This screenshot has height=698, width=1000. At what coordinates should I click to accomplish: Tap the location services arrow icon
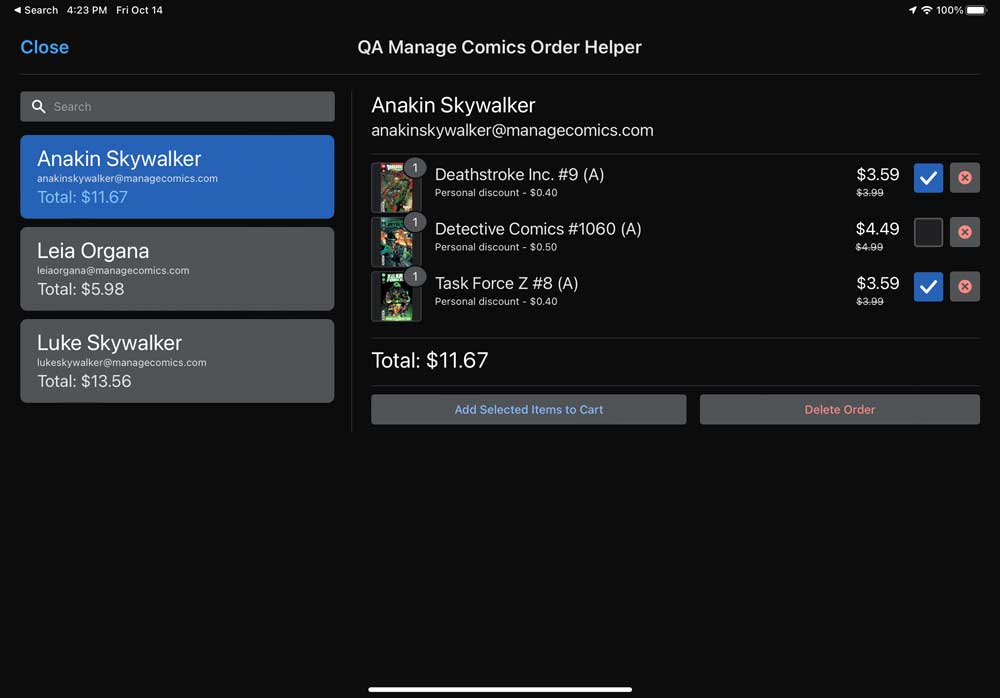(913, 10)
